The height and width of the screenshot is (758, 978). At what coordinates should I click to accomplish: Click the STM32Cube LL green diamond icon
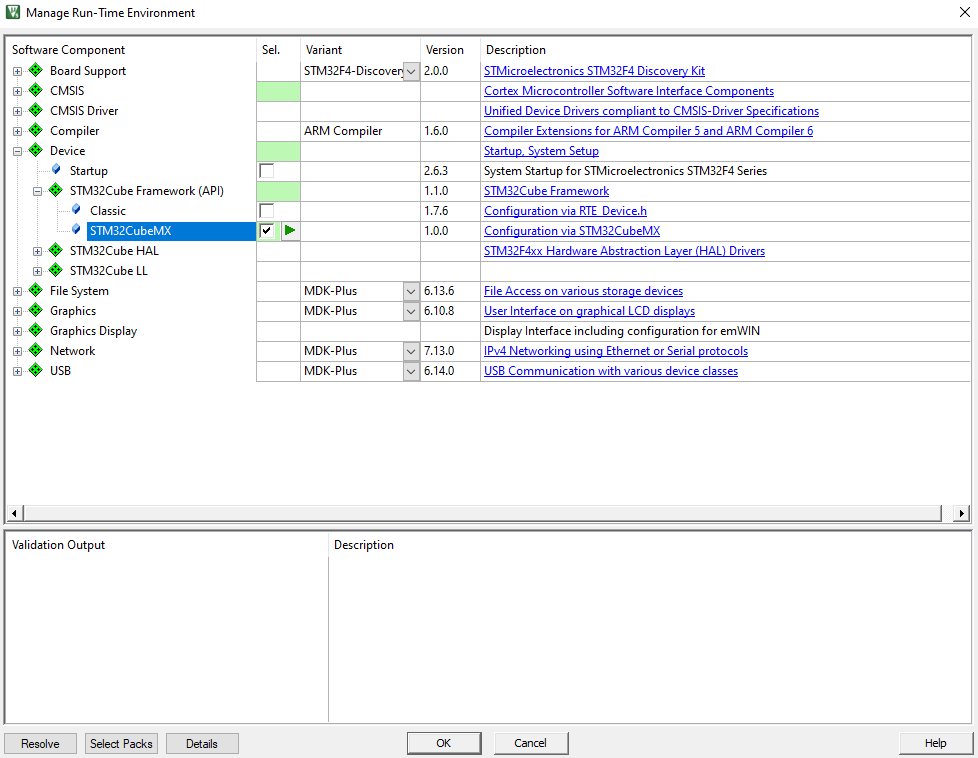point(56,270)
